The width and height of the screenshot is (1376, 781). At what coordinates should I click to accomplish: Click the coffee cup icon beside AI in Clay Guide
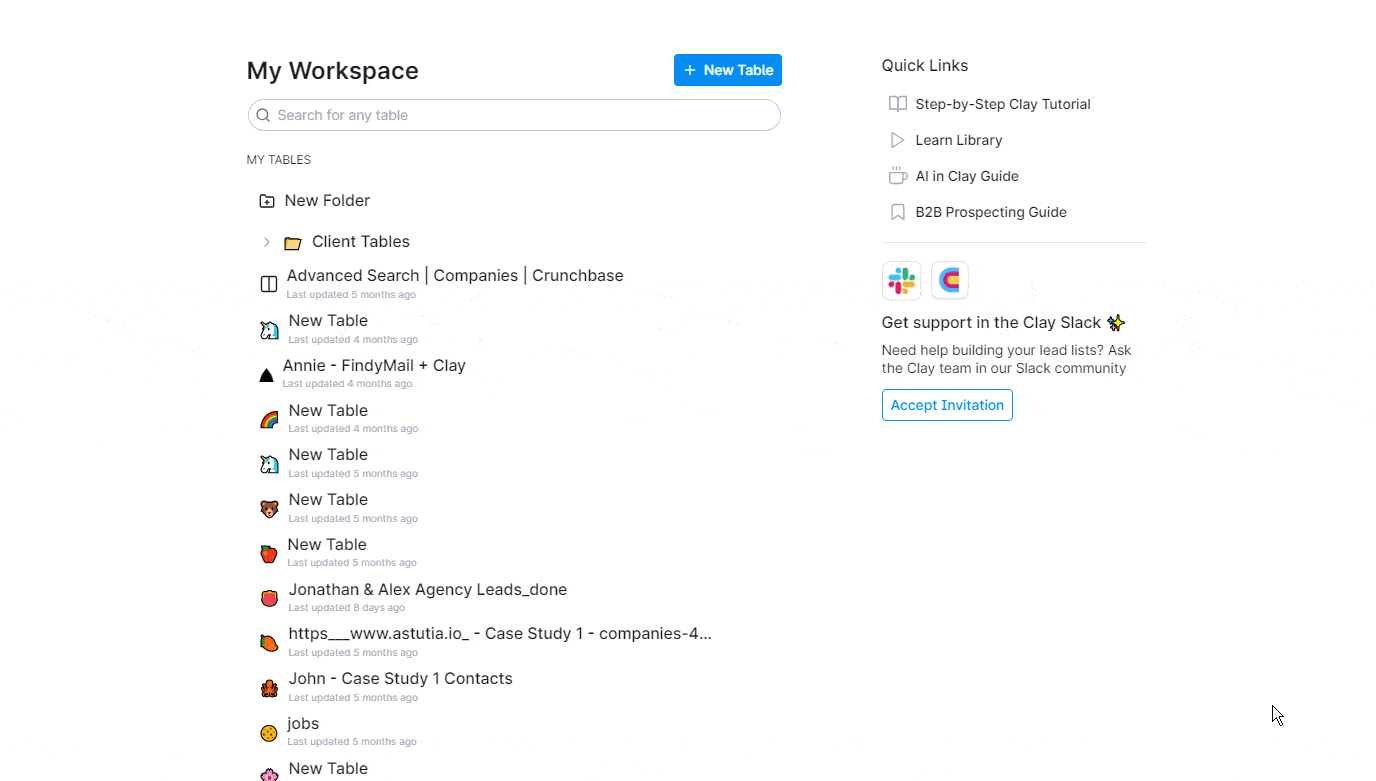(x=898, y=176)
